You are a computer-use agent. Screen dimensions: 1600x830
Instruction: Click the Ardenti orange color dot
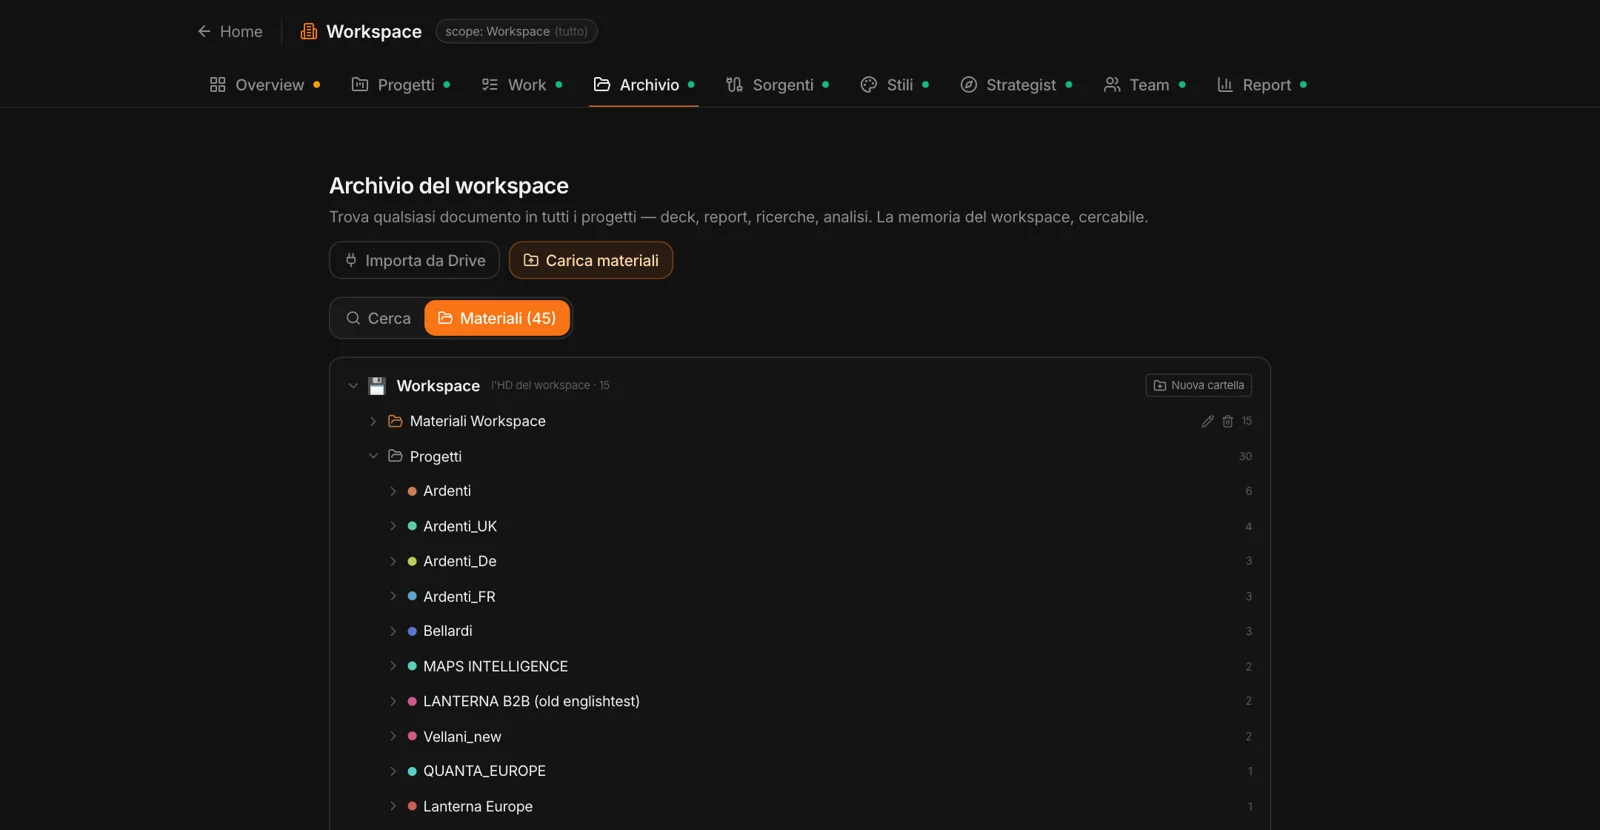[x=412, y=491]
